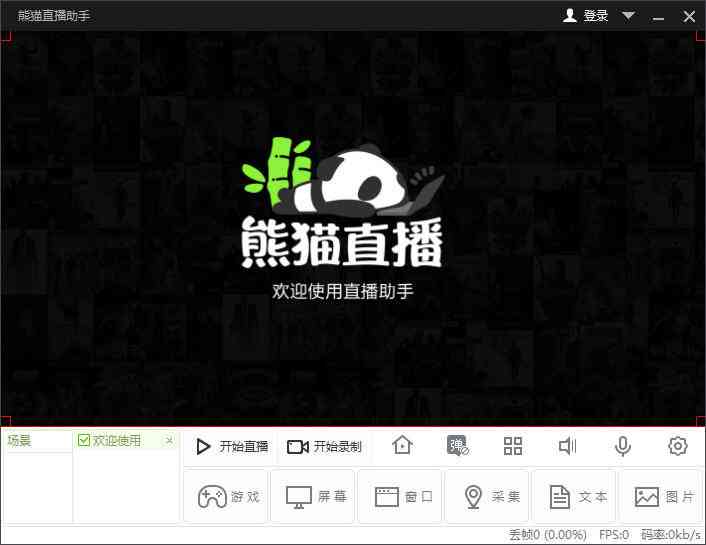Remove the 欢迎使用 source with its X

point(169,440)
